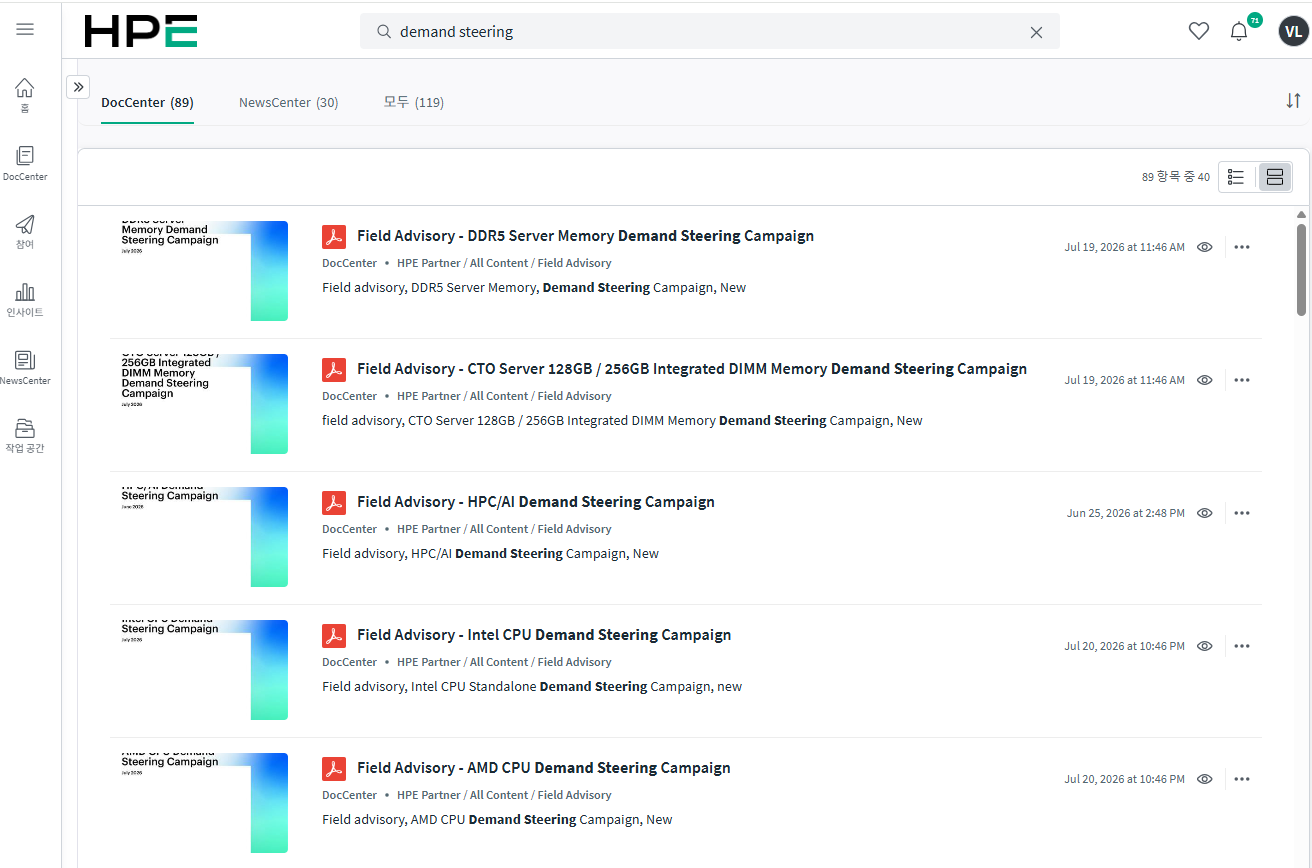Switch to compact list view
This screenshot has height=868, width=1312.
click(1236, 177)
